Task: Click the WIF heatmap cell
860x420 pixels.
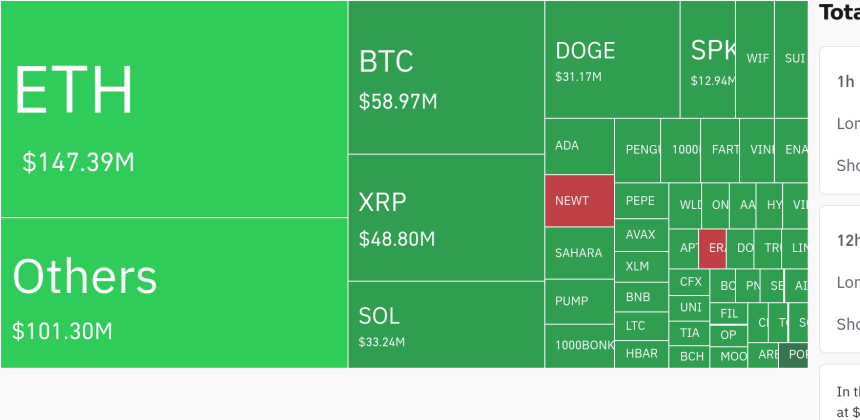Action: [757, 58]
